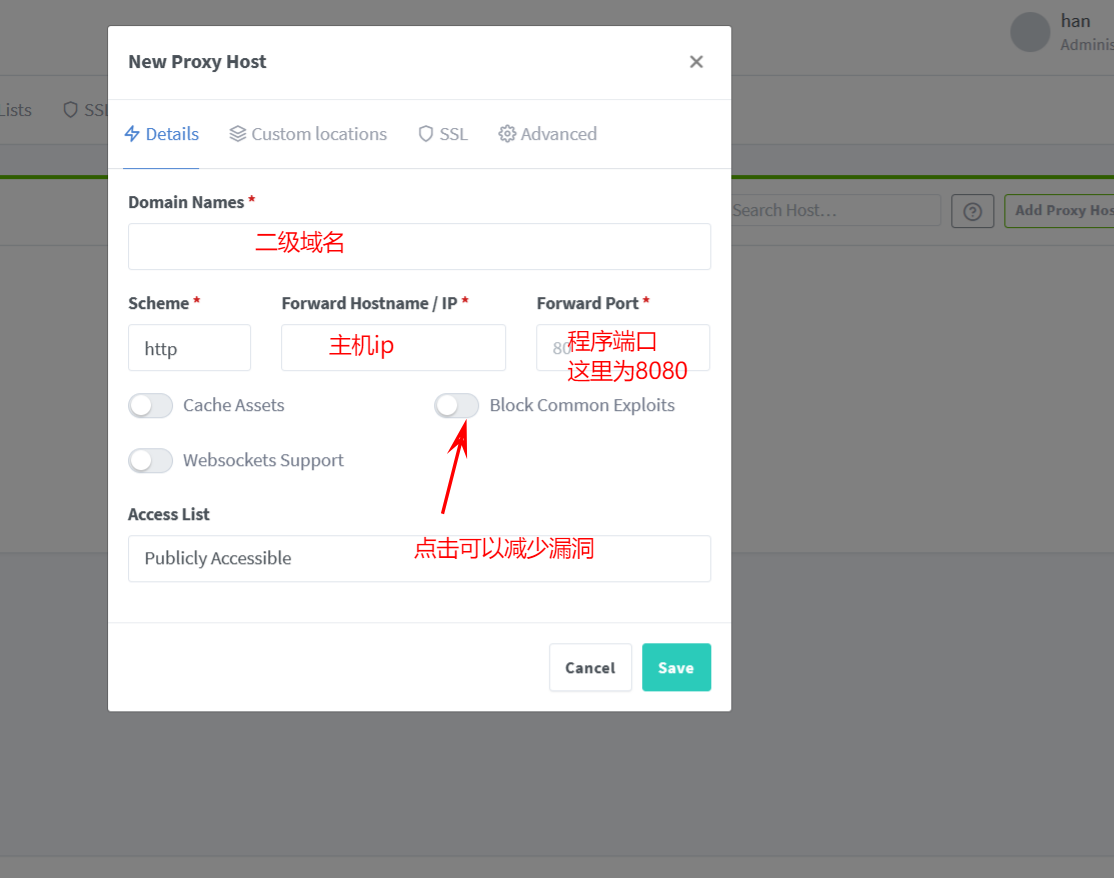Focus the Forward Hostname / IP field
Image resolution: width=1114 pixels, height=878 pixels.
(x=394, y=348)
